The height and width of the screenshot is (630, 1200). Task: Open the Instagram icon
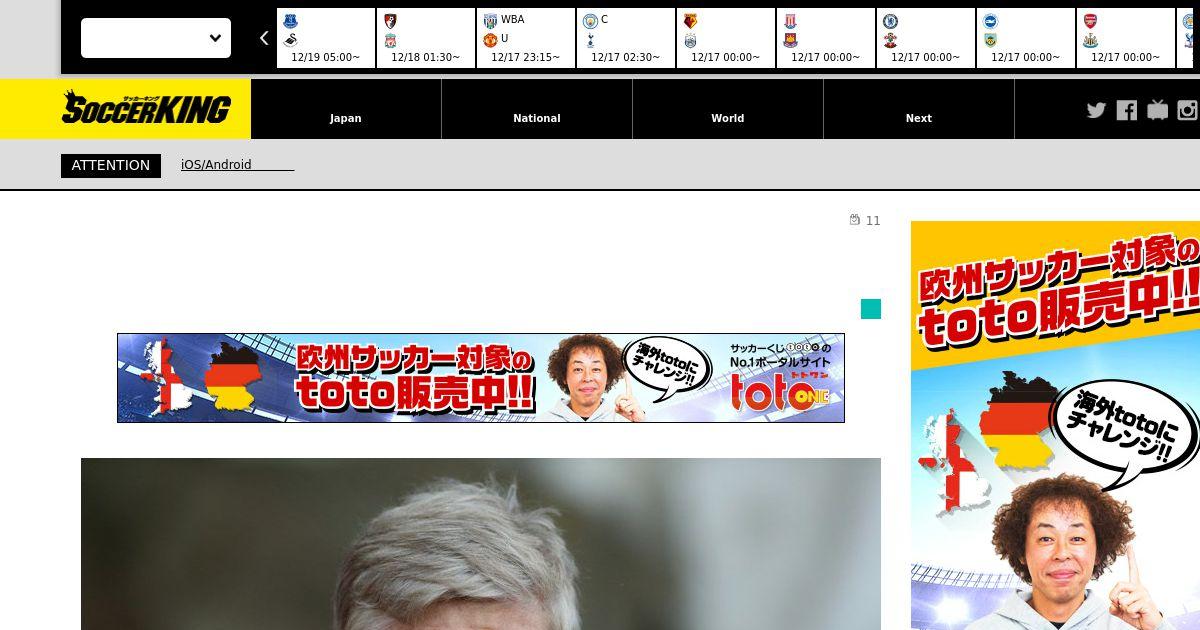click(x=1188, y=110)
